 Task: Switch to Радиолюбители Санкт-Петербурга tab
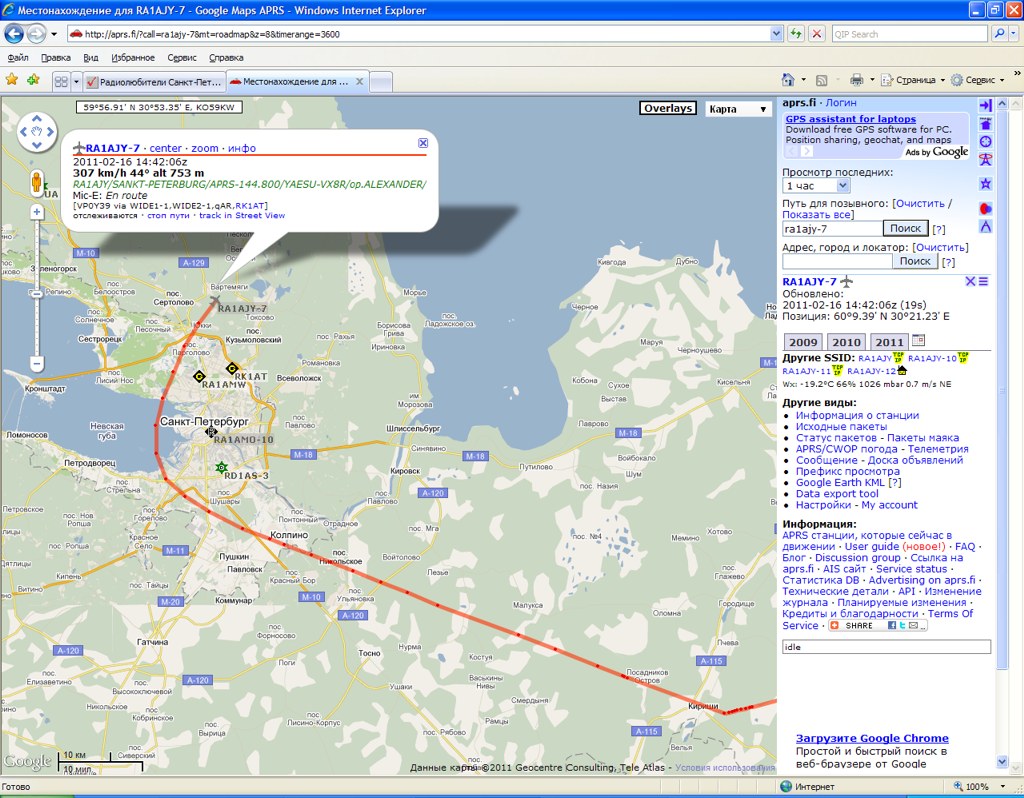tap(153, 81)
